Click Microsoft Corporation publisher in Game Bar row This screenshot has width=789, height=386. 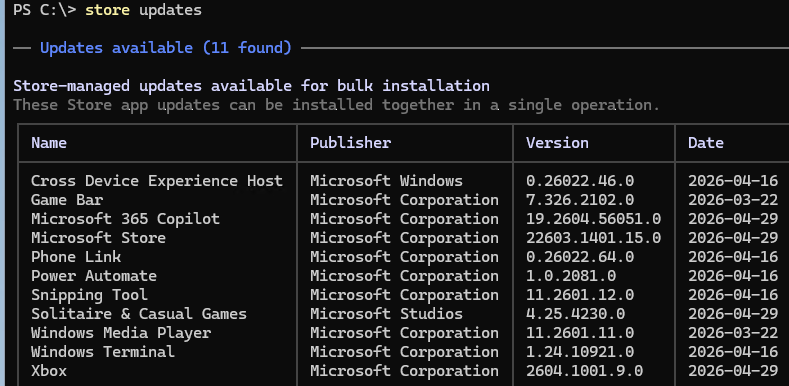click(405, 200)
